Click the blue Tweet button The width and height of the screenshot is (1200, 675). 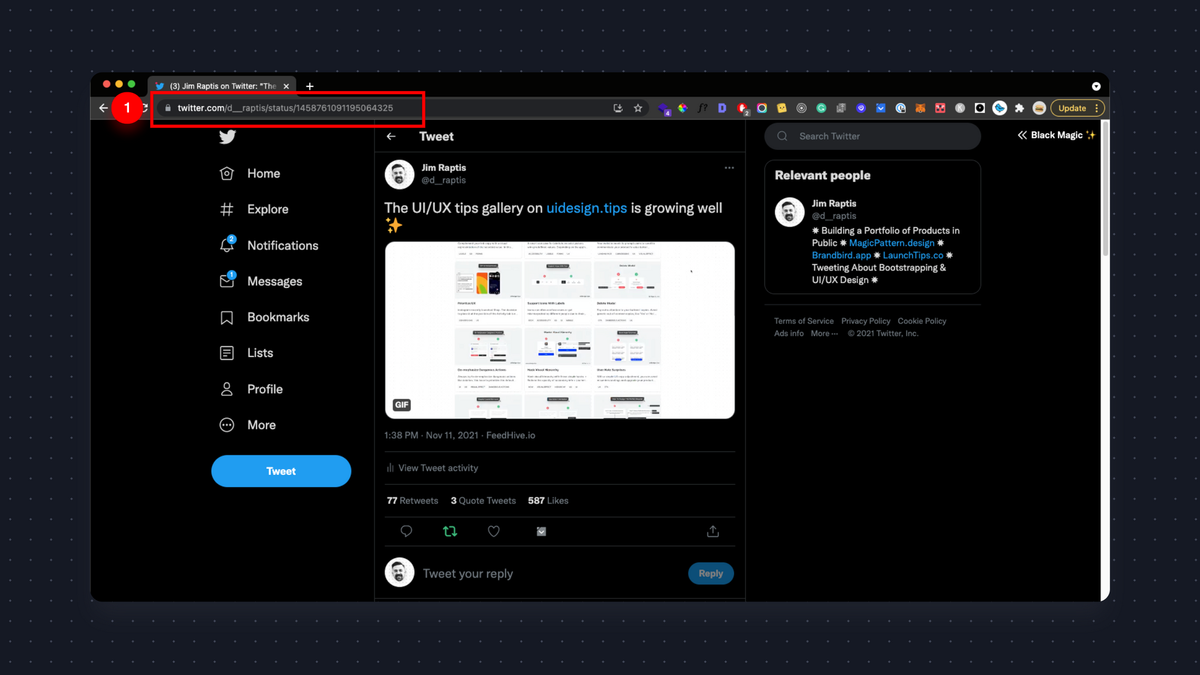click(x=281, y=471)
